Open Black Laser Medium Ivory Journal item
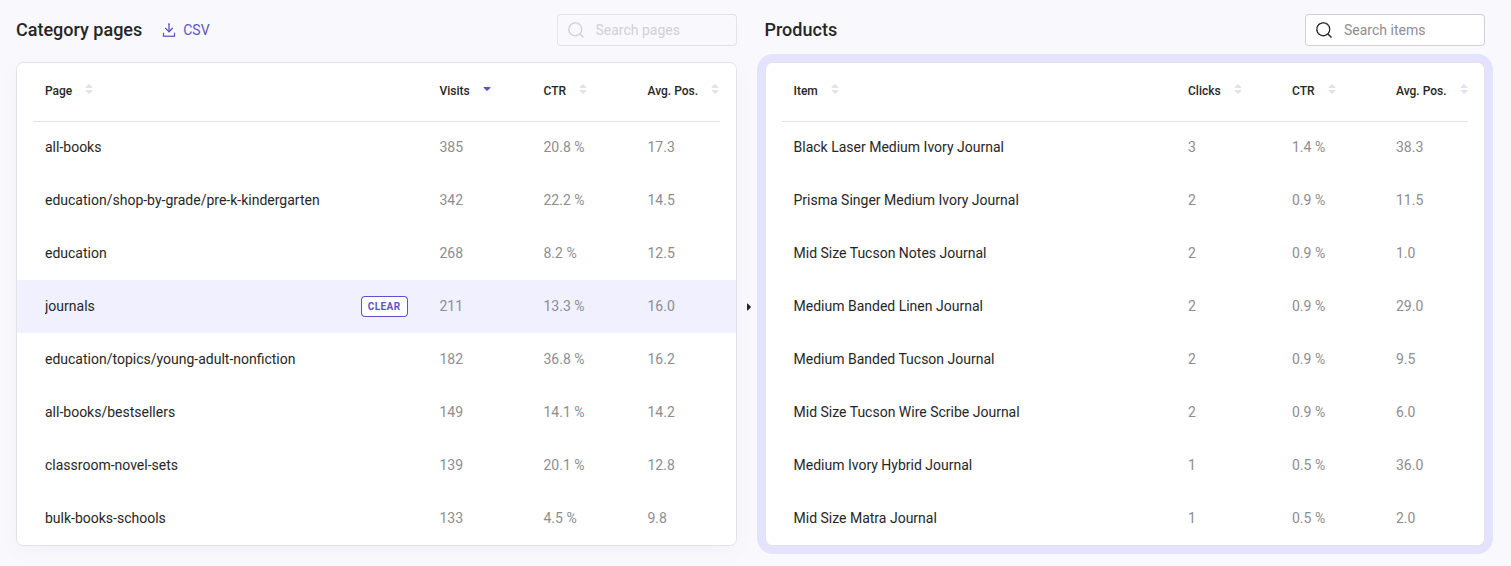Image resolution: width=1511 pixels, height=566 pixels. pyautogui.click(x=898, y=147)
